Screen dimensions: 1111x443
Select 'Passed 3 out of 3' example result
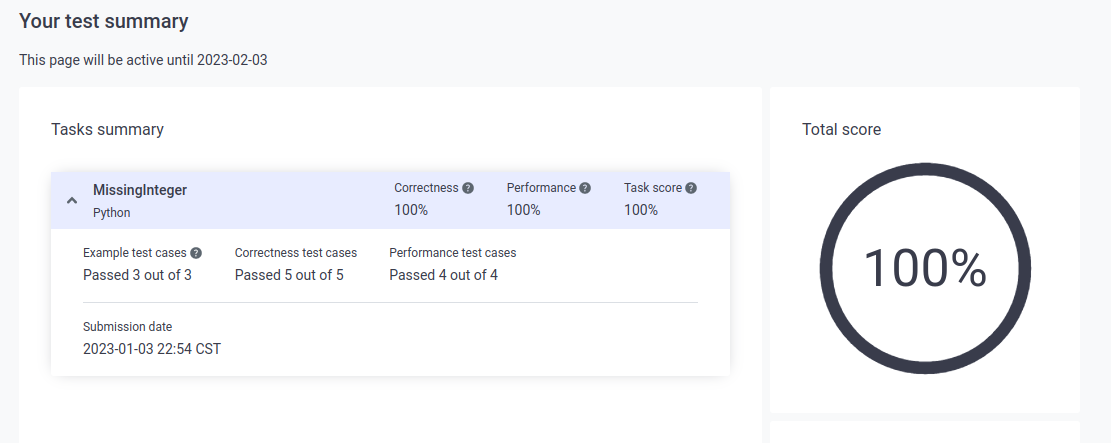pos(137,275)
